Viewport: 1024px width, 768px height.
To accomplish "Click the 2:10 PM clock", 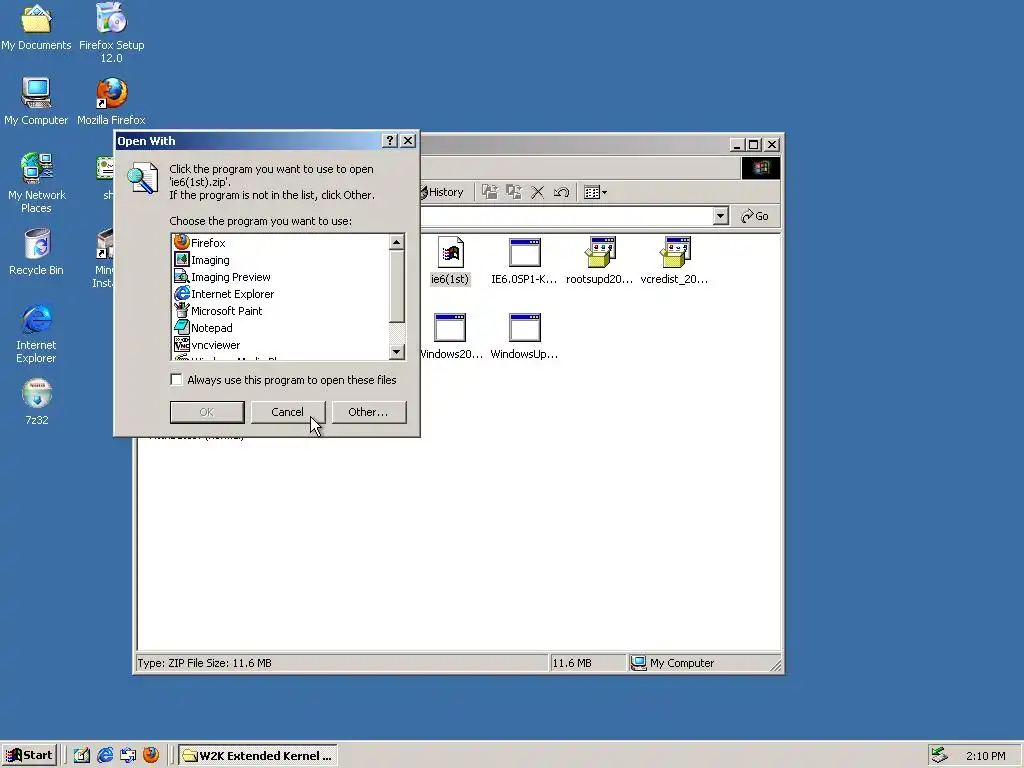I will (x=985, y=756).
